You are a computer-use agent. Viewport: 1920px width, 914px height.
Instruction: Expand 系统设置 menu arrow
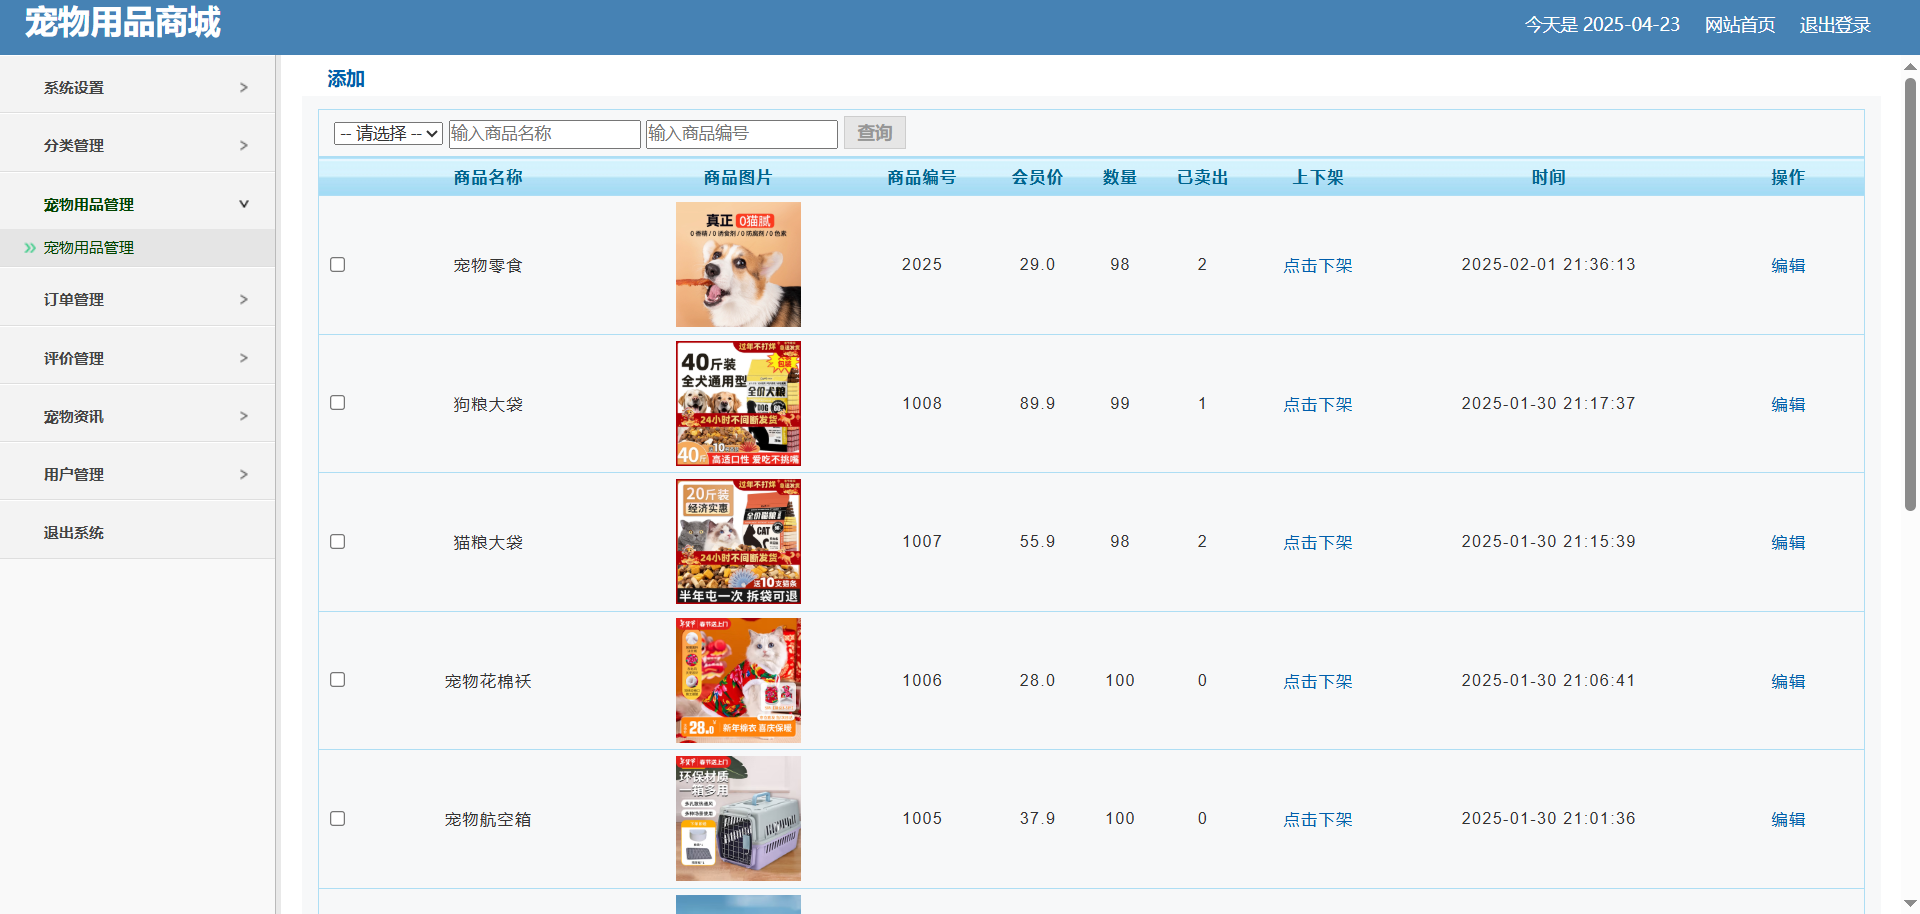pyautogui.click(x=244, y=88)
